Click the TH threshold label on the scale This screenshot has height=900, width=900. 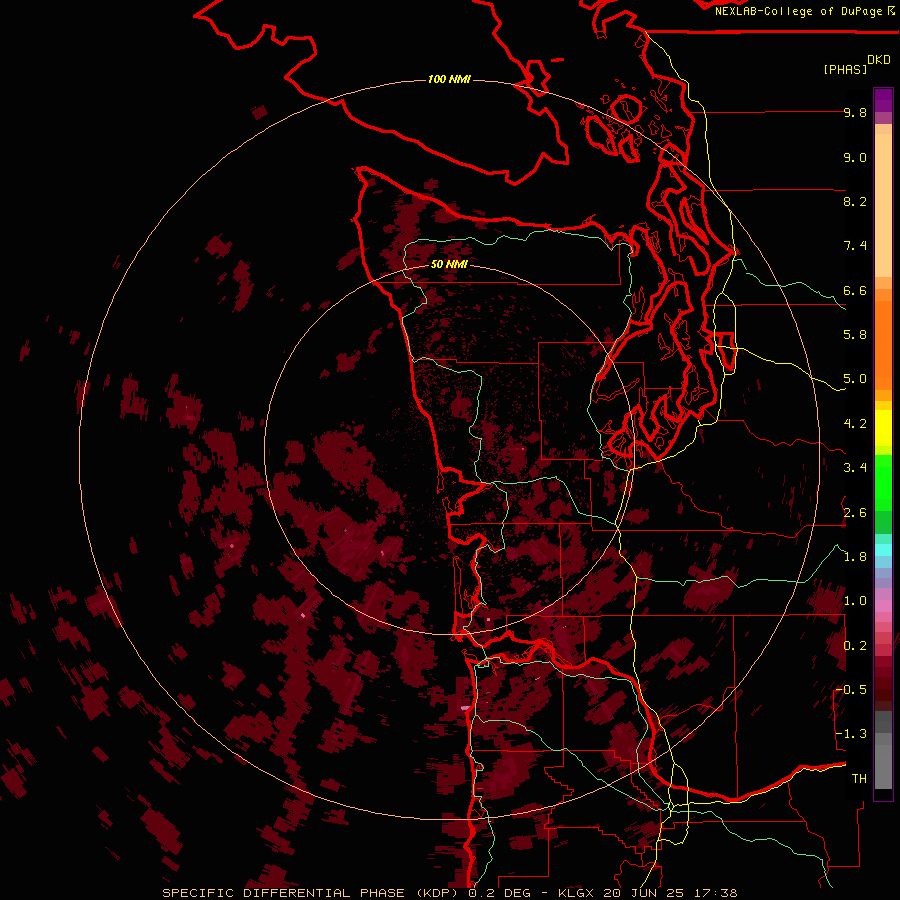(859, 779)
